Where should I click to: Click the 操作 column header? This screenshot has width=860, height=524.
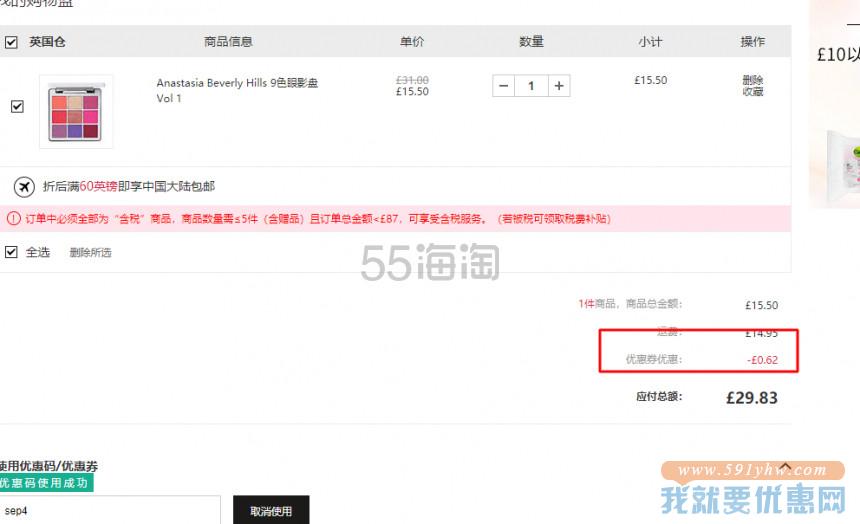tap(752, 42)
